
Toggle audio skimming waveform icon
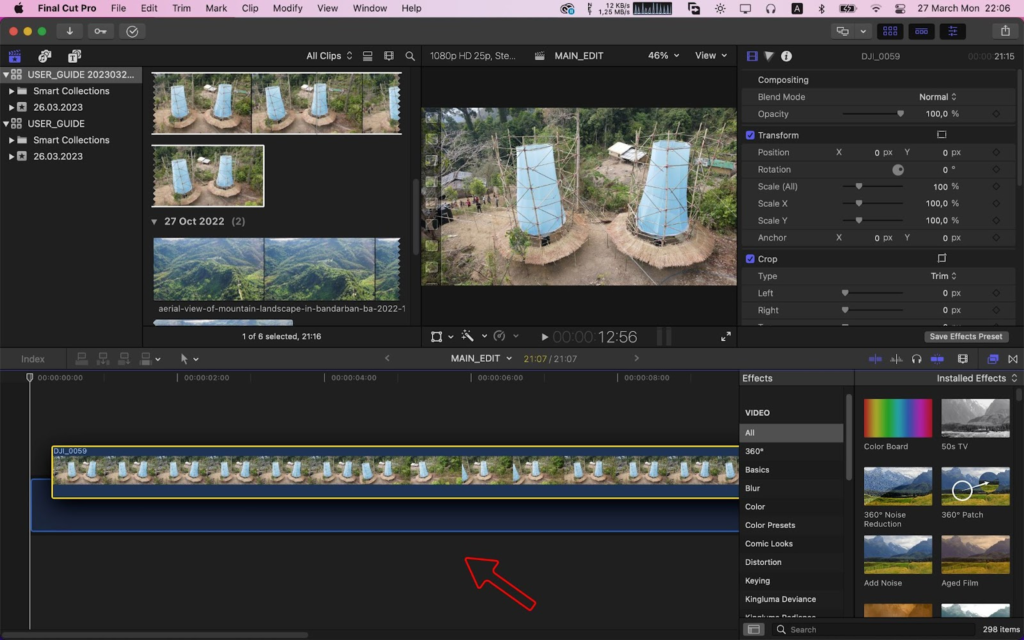[x=897, y=359]
